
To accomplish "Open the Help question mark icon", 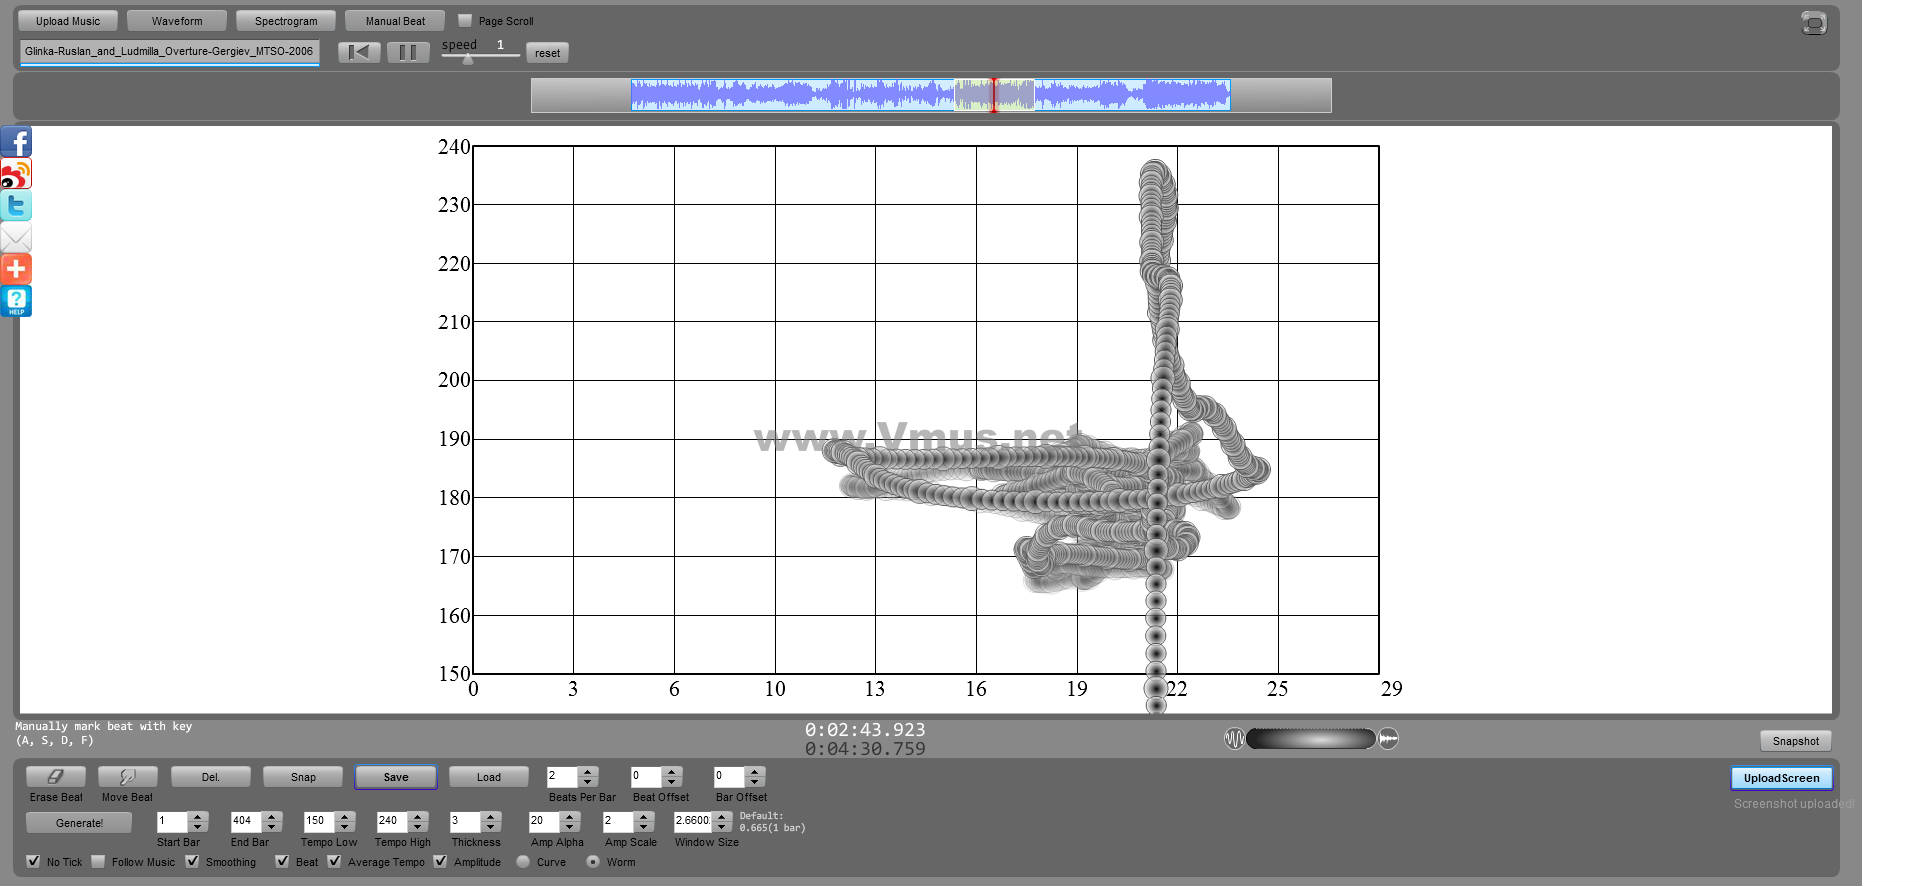I will 16,301.
